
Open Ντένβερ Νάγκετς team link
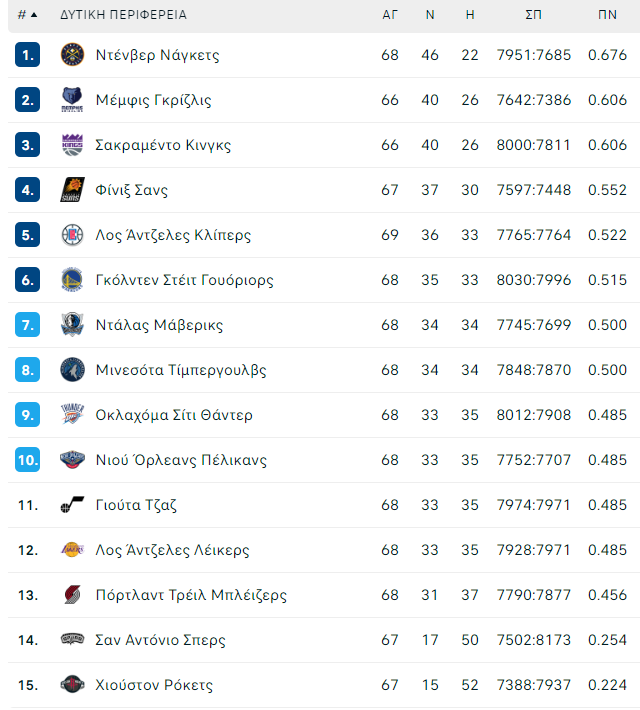[157, 55]
